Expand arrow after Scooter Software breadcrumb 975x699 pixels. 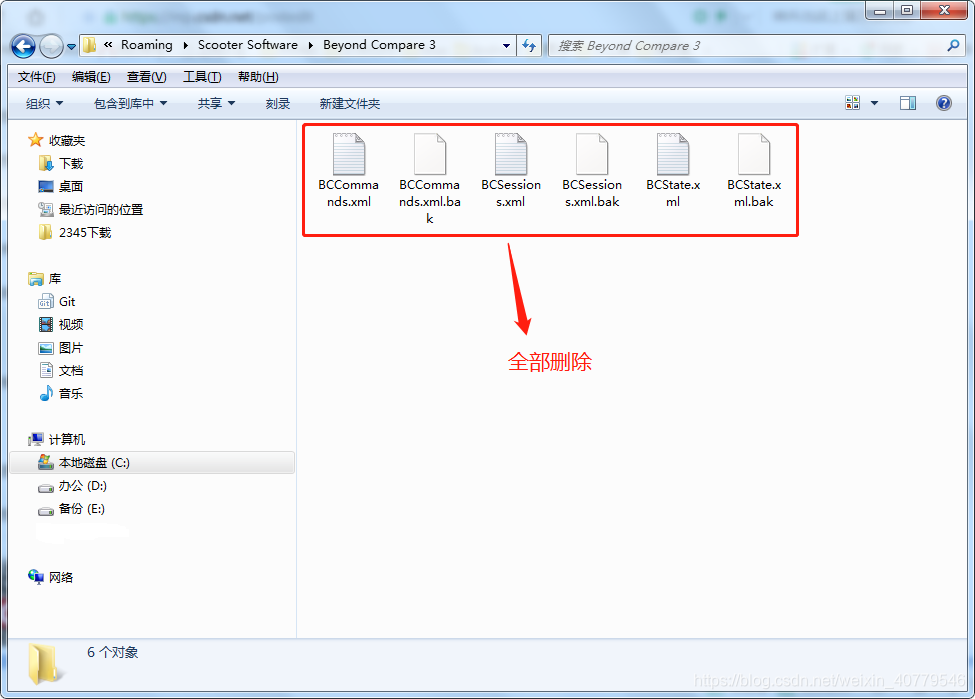point(310,45)
